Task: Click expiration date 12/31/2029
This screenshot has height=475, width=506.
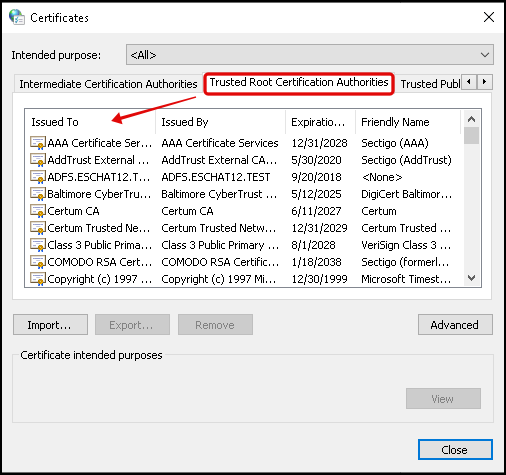Action: tap(319, 228)
